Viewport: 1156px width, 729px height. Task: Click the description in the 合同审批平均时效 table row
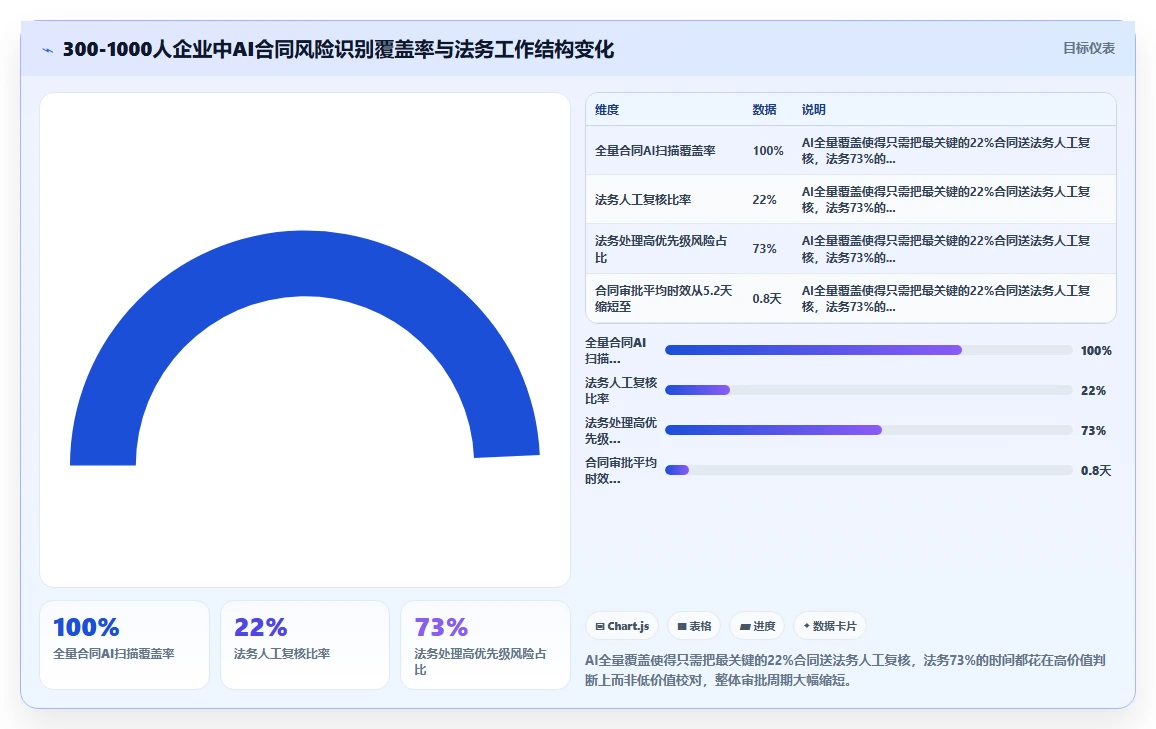(x=946, y=299)
